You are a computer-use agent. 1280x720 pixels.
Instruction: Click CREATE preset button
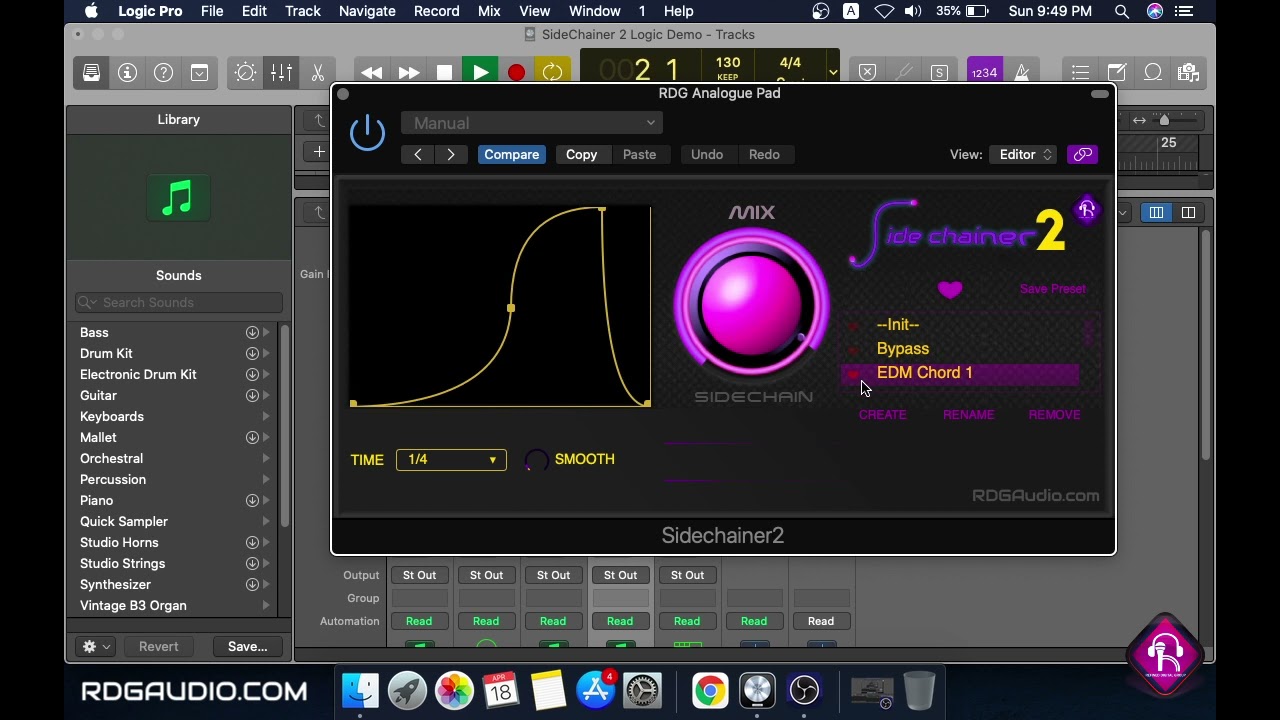click(882, 414)
